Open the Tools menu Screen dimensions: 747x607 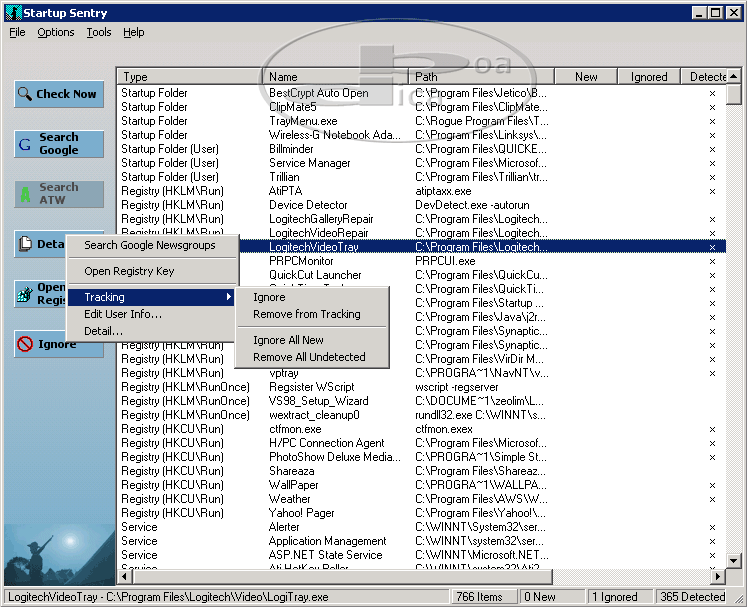99,32
